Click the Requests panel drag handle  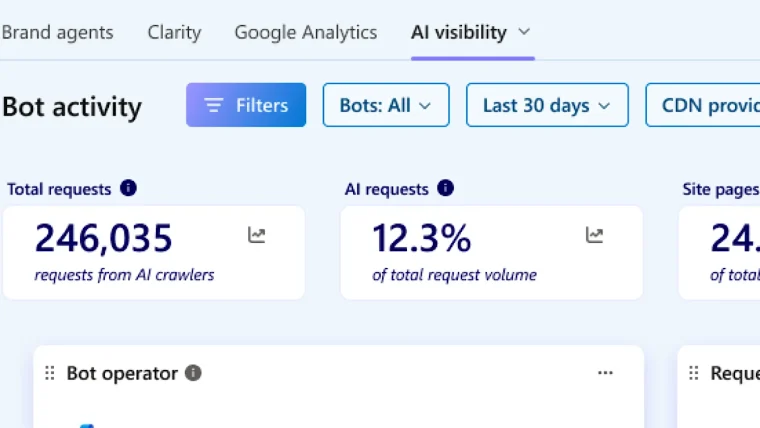(694, 373)
